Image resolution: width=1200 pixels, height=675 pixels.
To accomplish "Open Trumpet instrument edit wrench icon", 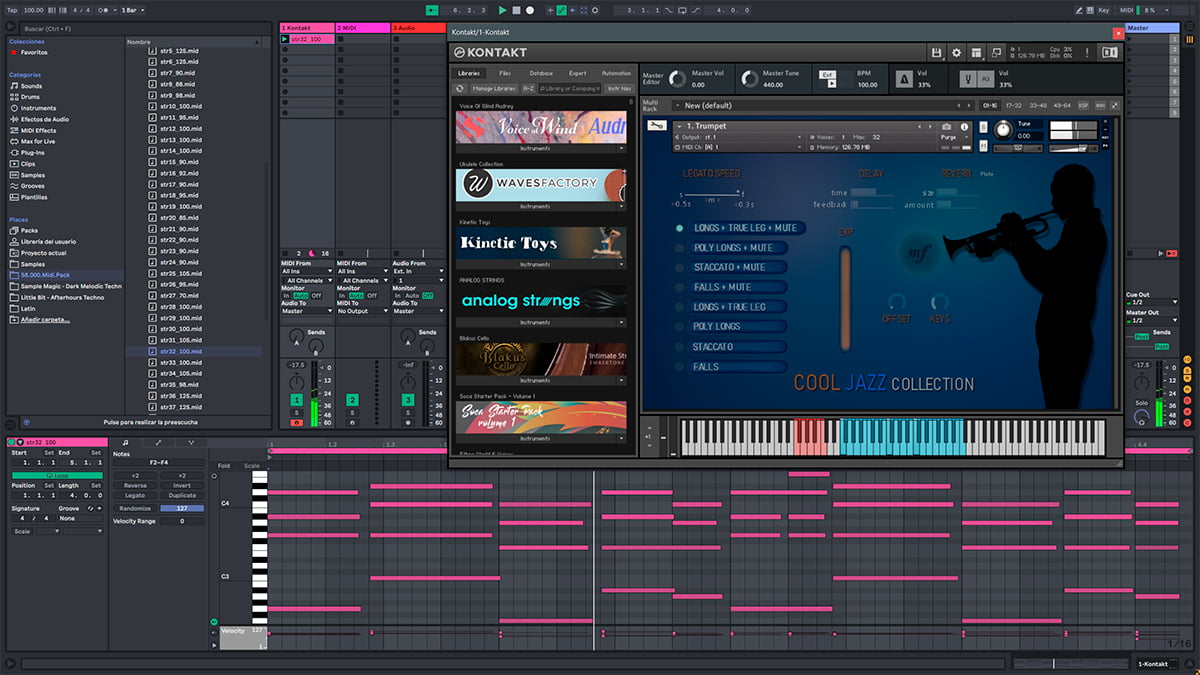I will (x=656, y=126).
